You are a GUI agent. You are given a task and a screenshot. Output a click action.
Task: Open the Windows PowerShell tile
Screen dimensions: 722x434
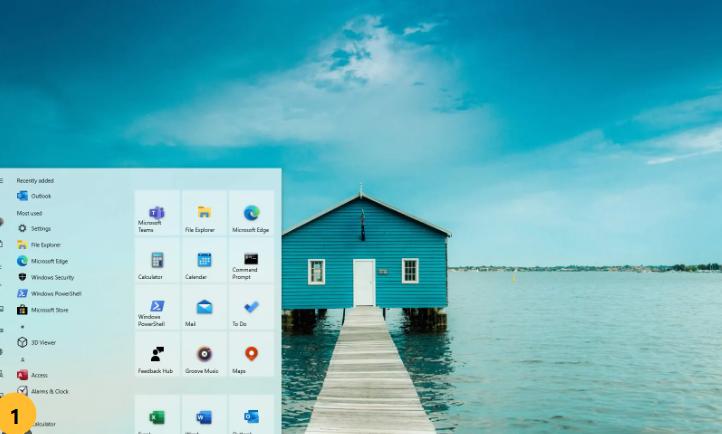tap(157, 307)
